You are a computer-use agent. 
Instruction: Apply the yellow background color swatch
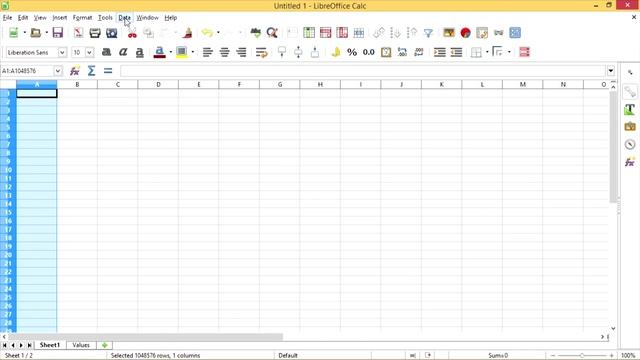click(182, 52)
